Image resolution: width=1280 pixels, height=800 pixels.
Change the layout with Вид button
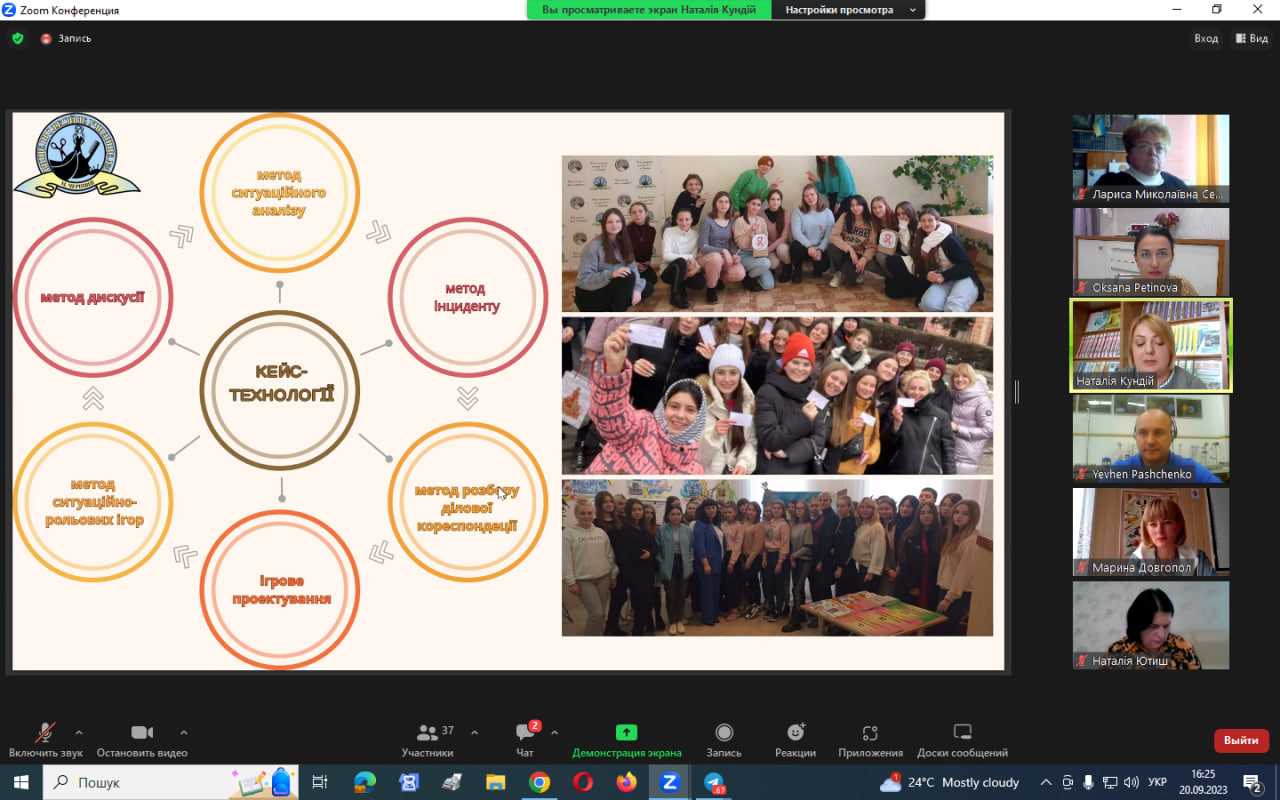[1253, 38]
